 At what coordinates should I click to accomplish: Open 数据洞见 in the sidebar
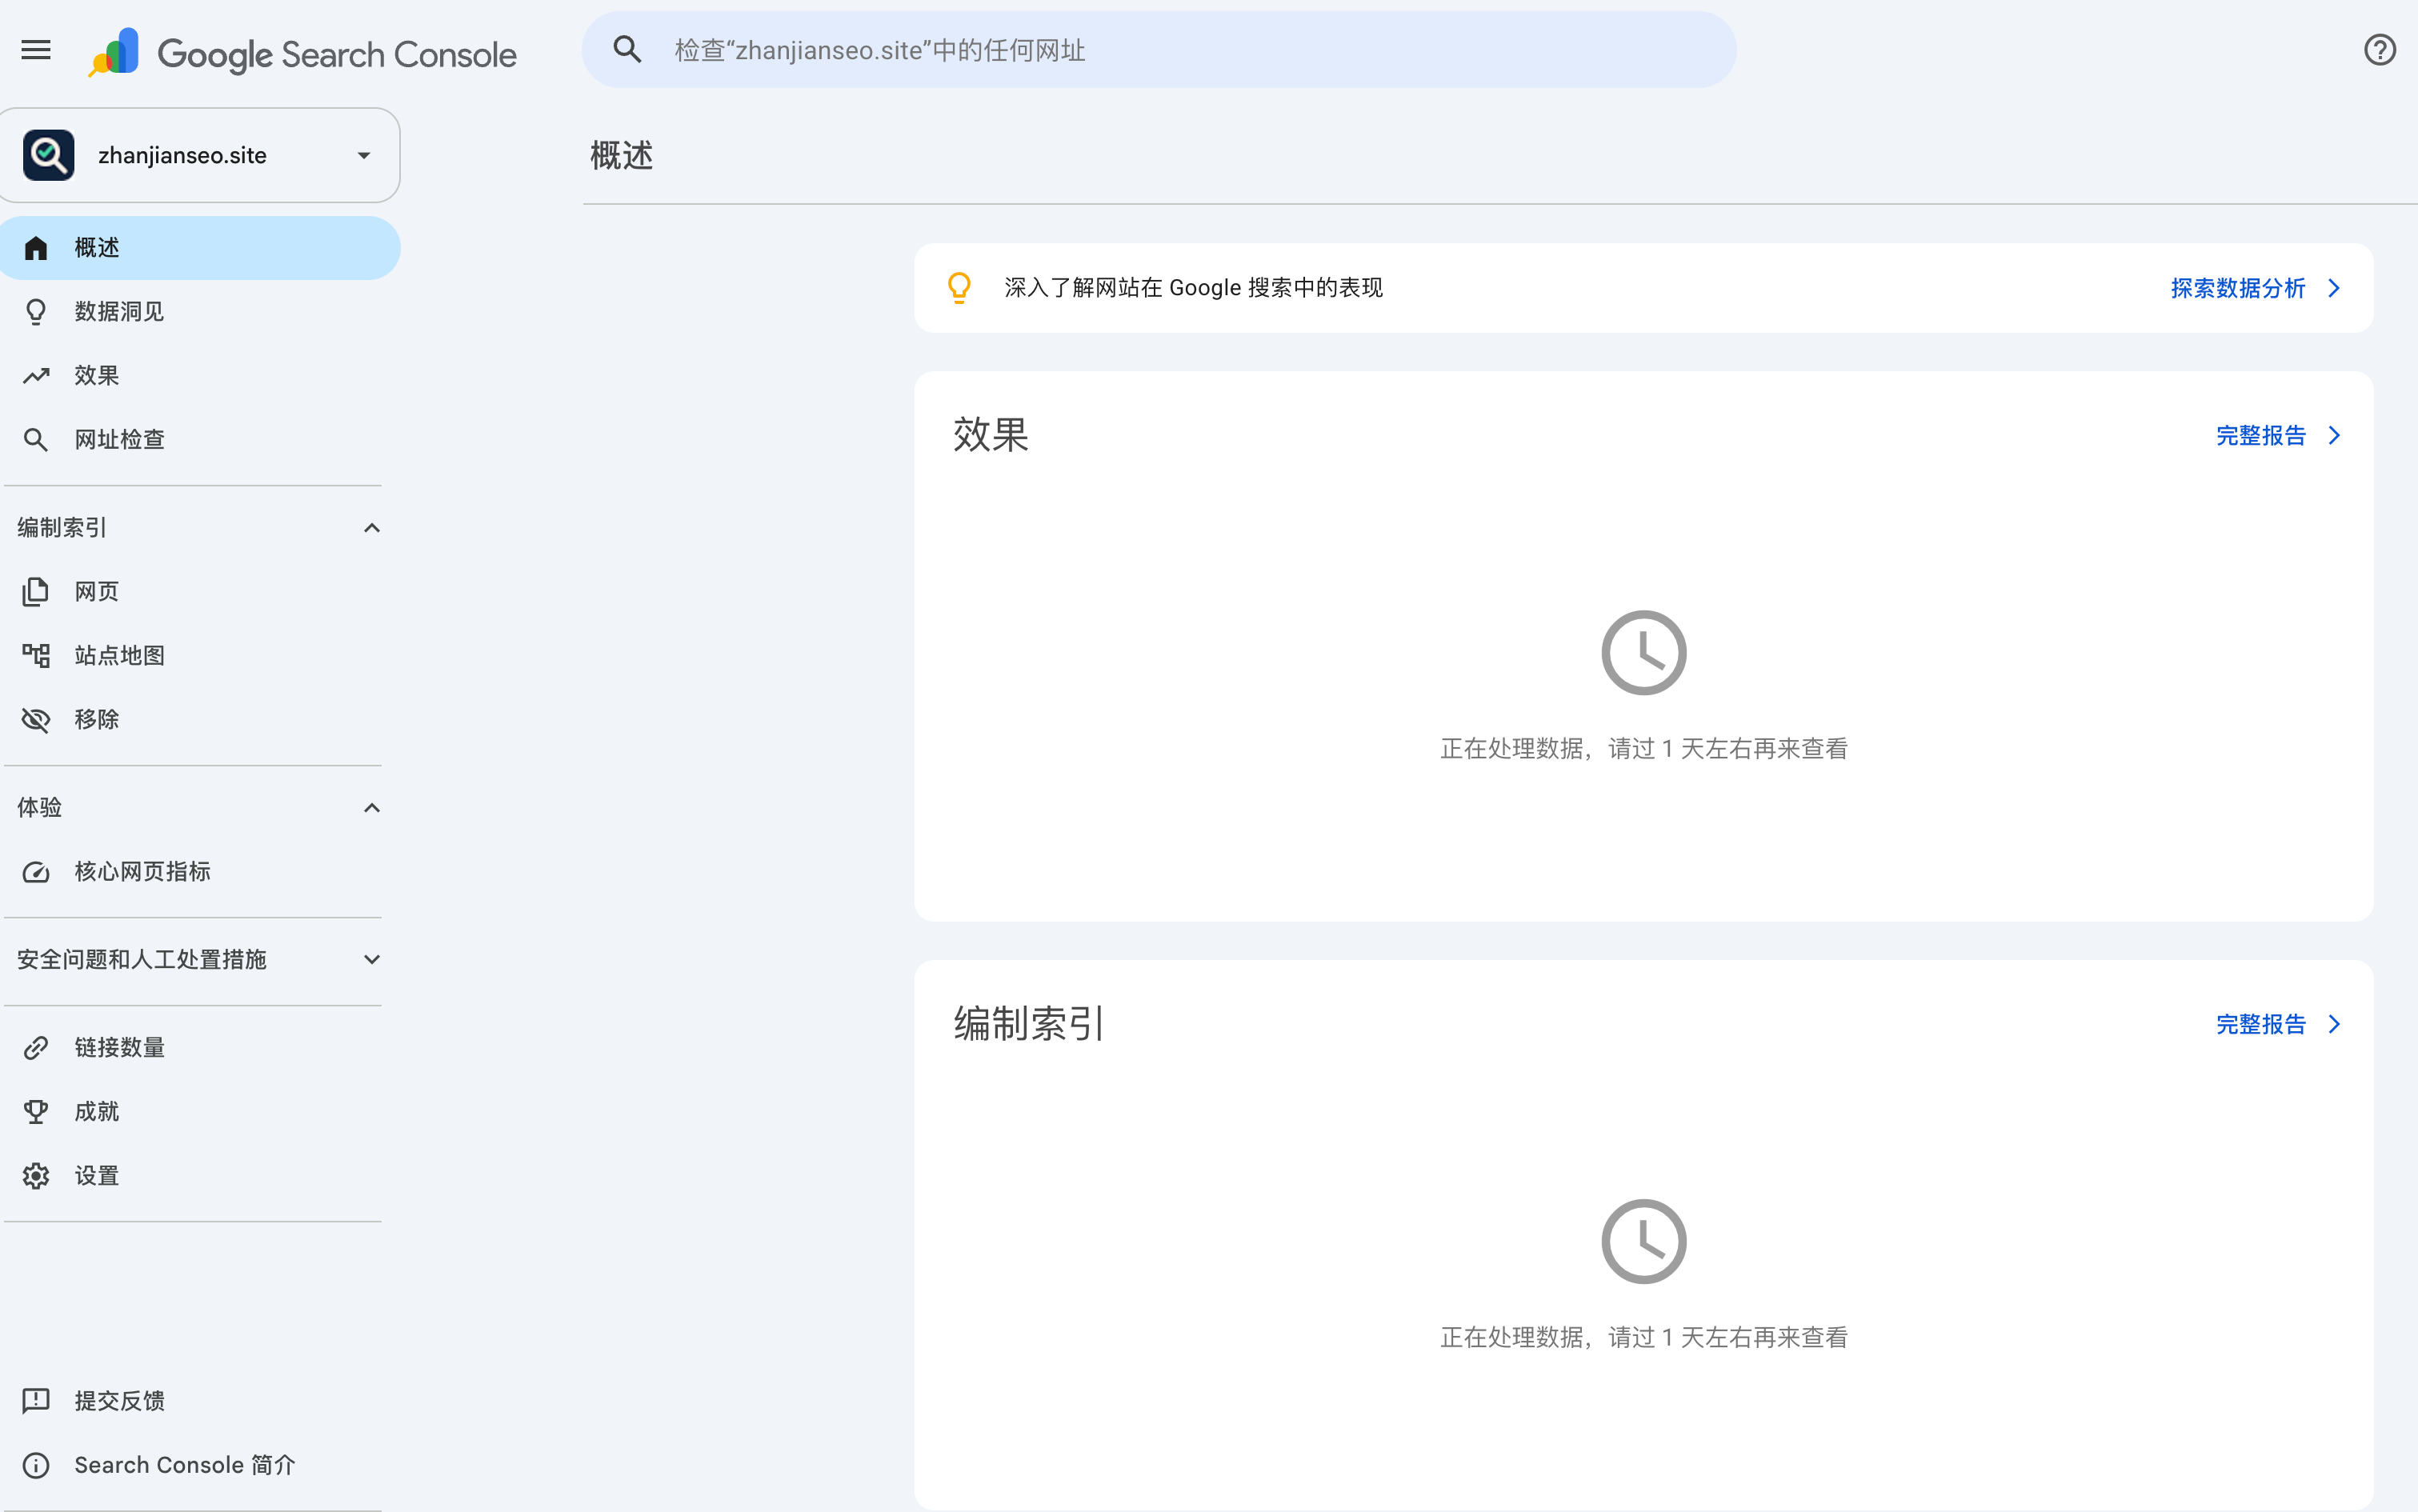pos(200,312)
